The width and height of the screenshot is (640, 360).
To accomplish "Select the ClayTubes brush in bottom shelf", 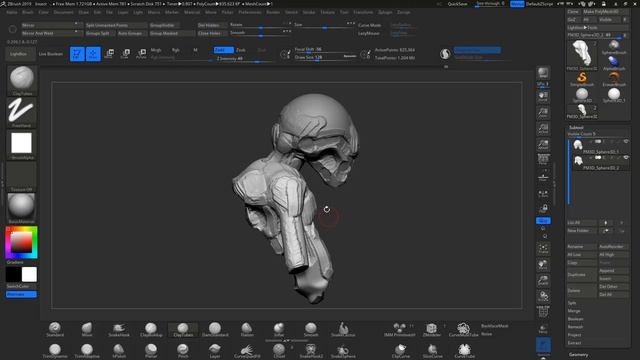I will (x=183, y=329).
